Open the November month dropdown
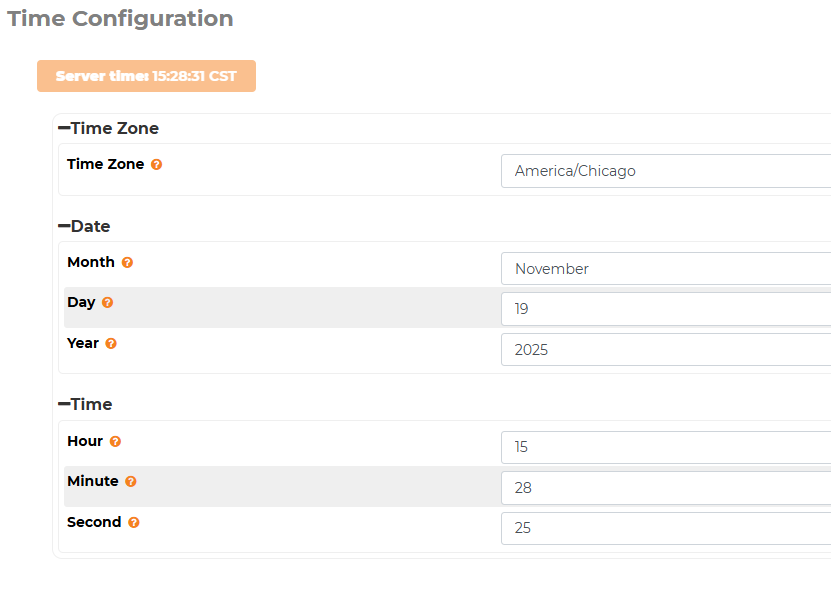831x597 pixels. [665, 269]
